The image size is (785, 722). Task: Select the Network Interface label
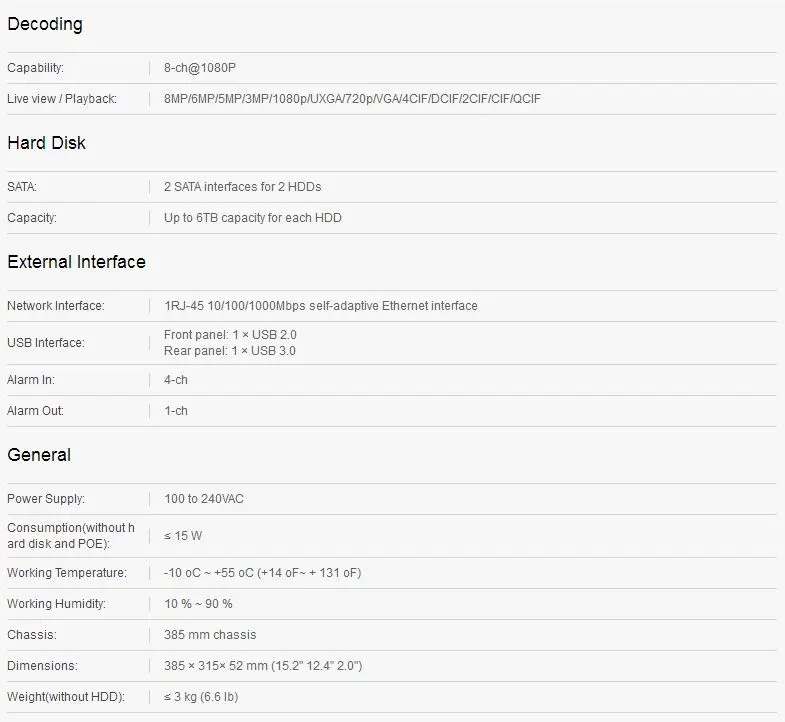coord(56,305)
